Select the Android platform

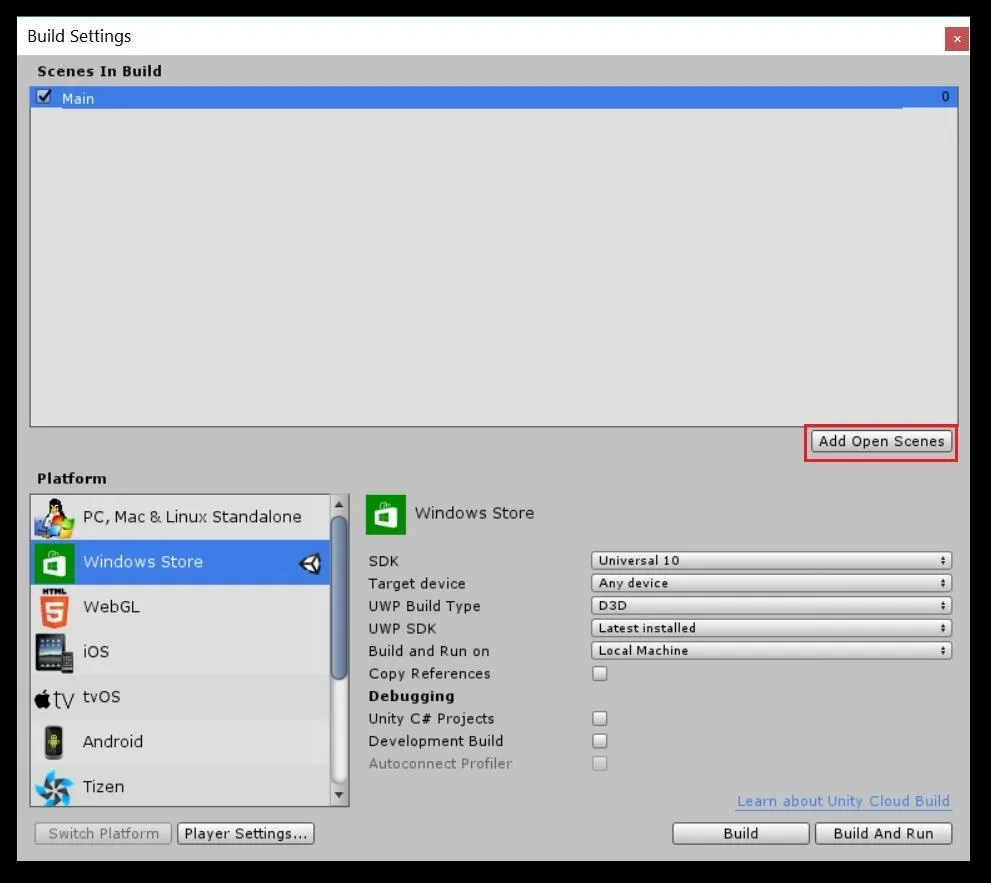click(180, 742)
